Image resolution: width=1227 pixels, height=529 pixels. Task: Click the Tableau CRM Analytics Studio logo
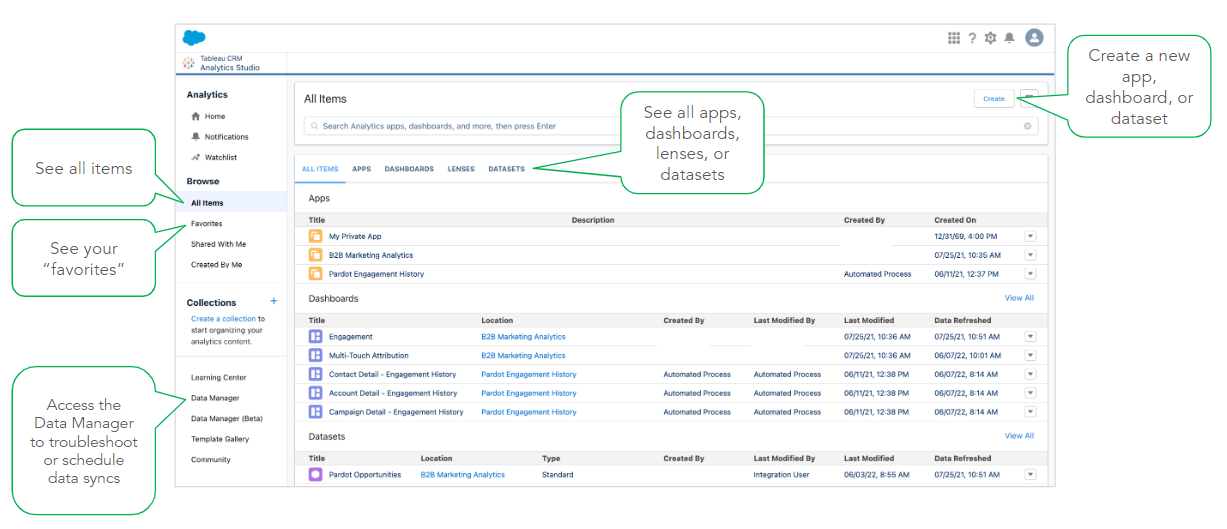[188, 63]
